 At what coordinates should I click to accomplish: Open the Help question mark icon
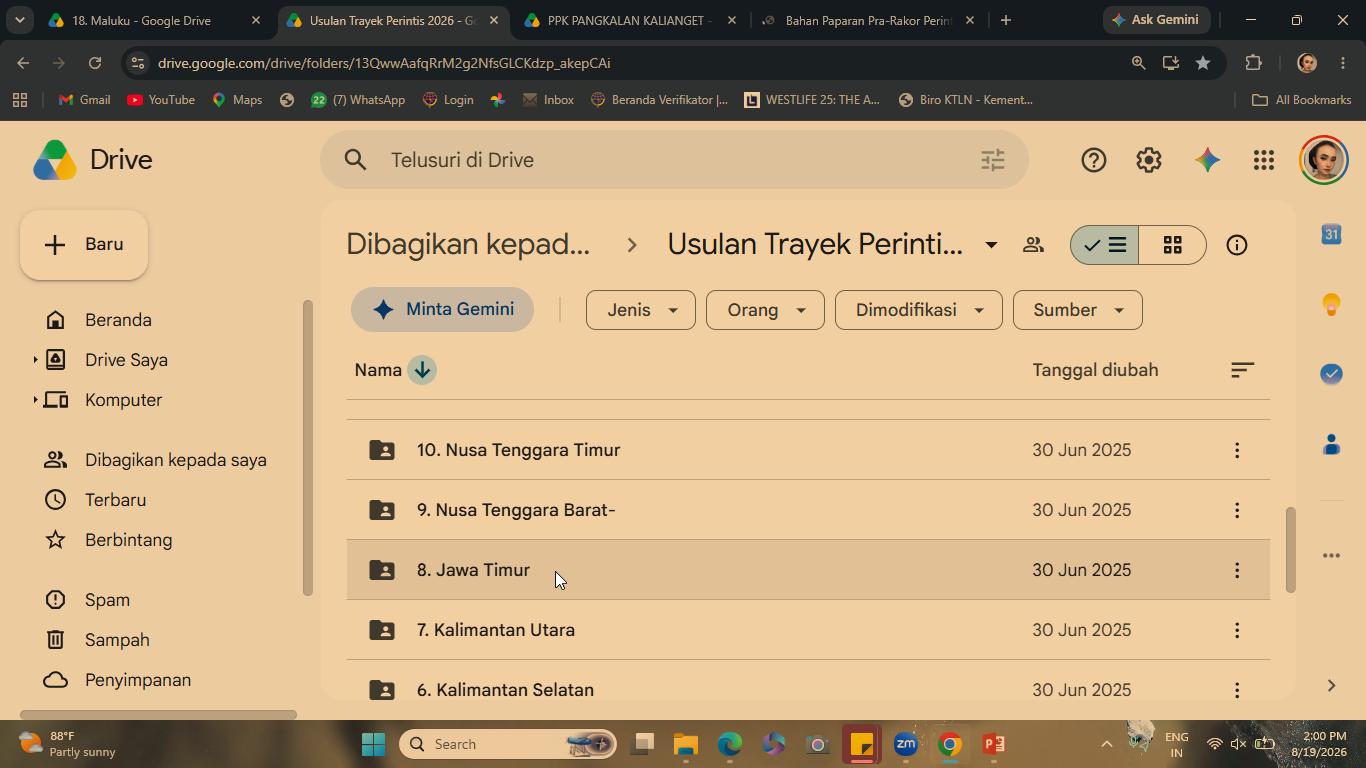point(1093,160)
